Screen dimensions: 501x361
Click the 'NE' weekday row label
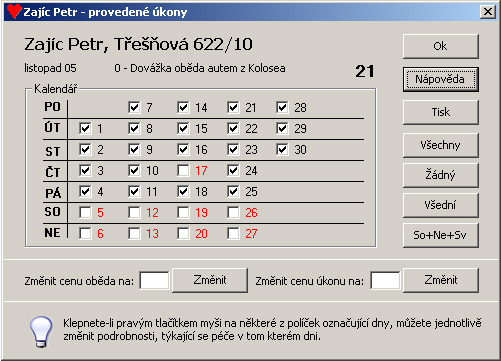coord(52,233)
